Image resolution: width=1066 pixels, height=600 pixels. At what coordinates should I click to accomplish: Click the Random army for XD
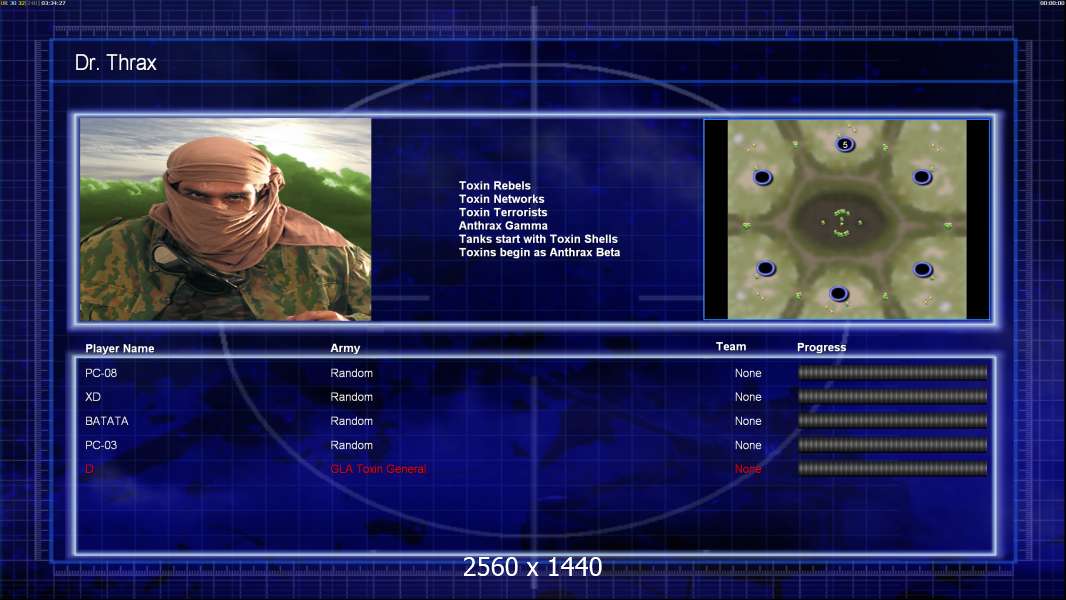pos(351,397)
